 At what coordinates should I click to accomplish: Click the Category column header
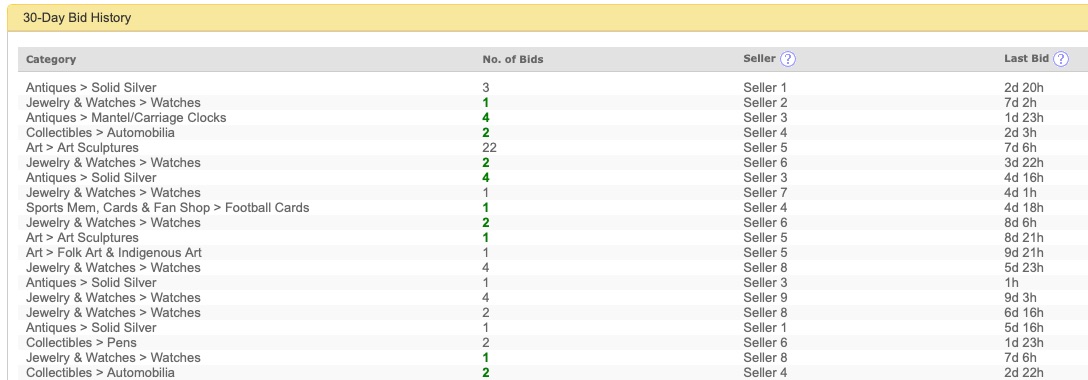(51, 60)
